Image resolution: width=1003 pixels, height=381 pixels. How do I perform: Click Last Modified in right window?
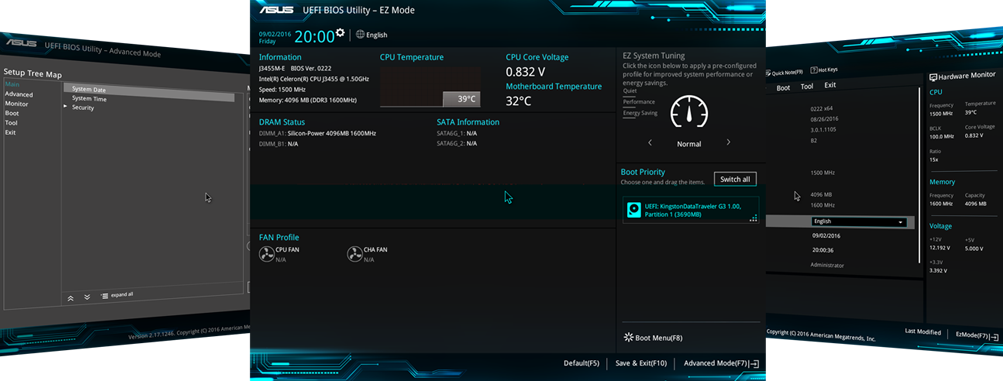[923, 332]
